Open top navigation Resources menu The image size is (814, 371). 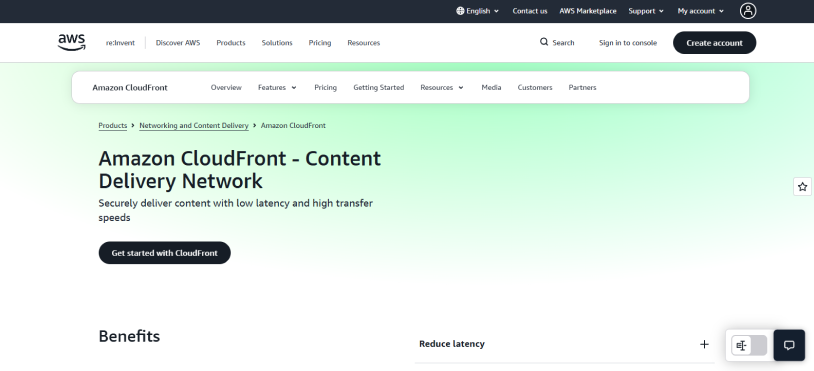point(363,43)
